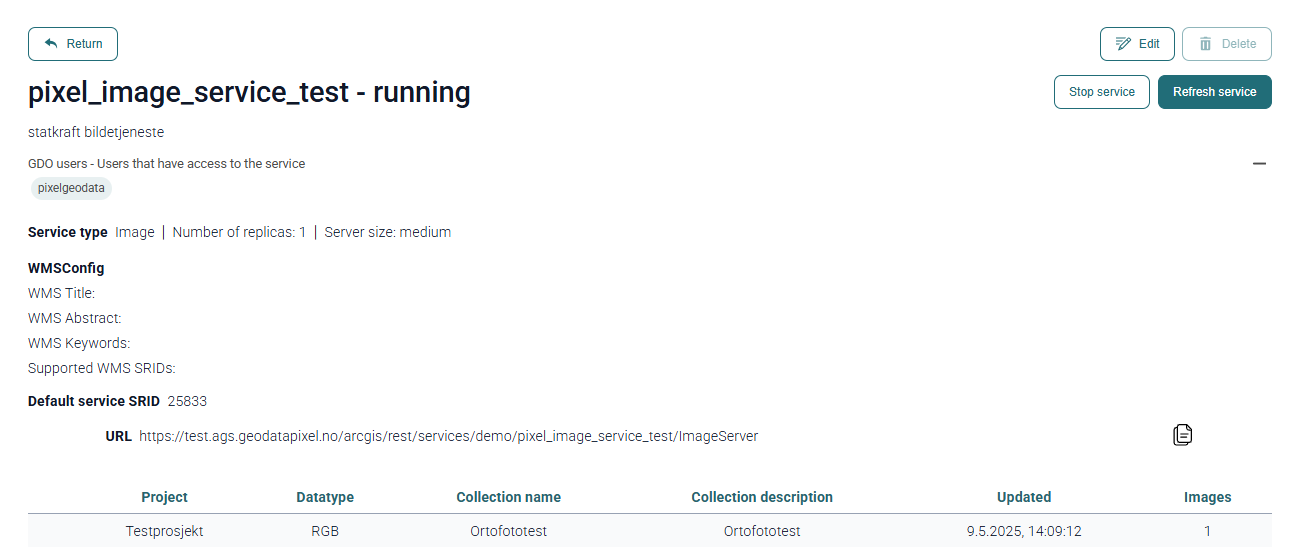
Task: Click the Datatype column header
Action: (325, 497)
